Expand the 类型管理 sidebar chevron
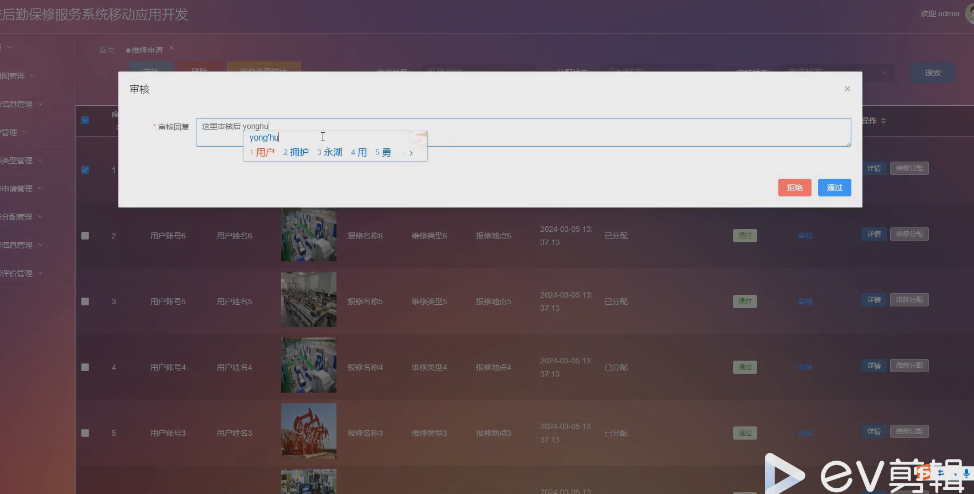This screenshot has height=494, width=974. 40,160
